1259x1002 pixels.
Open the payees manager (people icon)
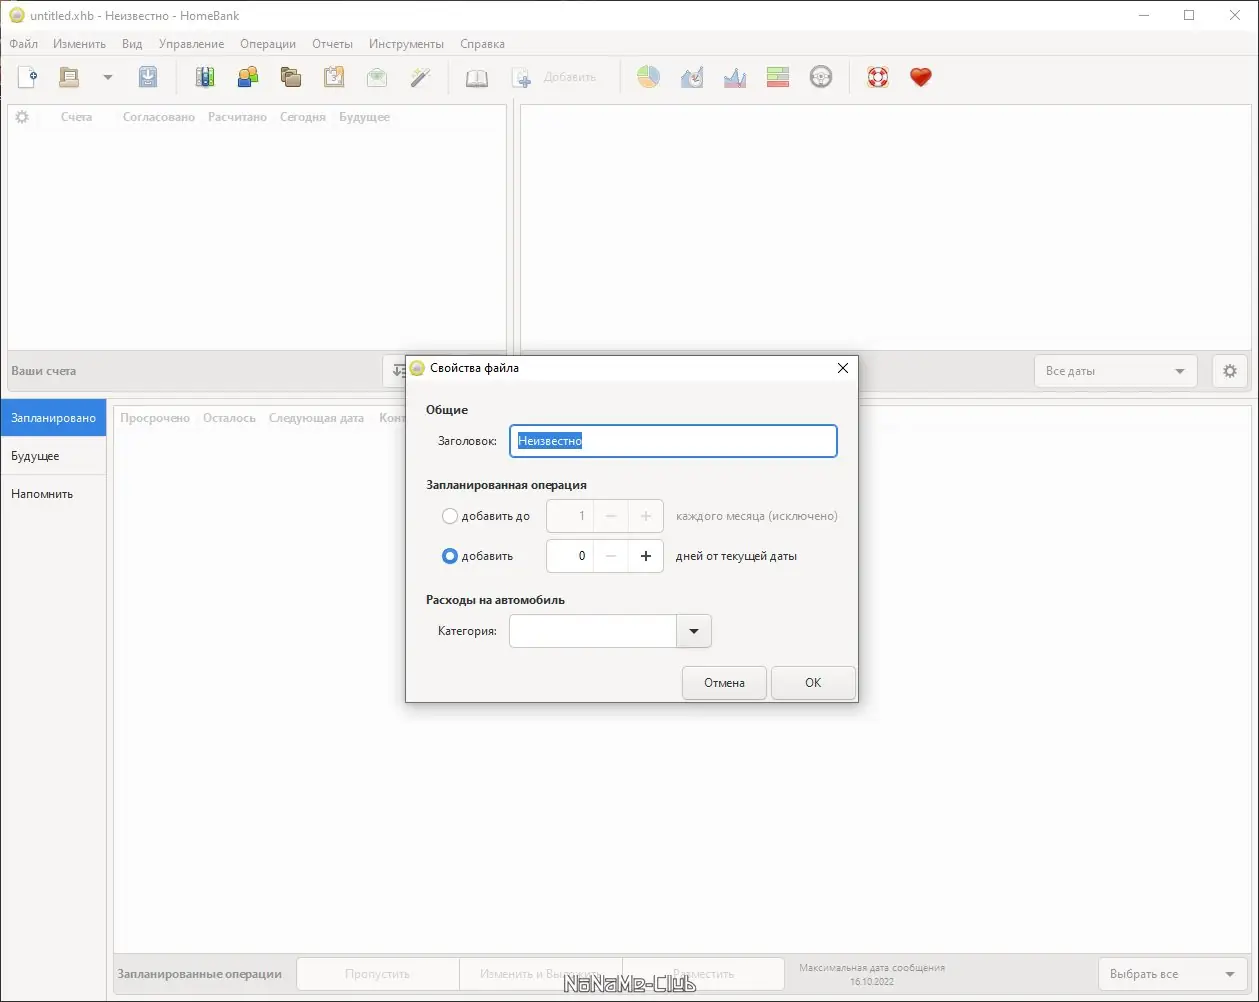click(247, 77)
